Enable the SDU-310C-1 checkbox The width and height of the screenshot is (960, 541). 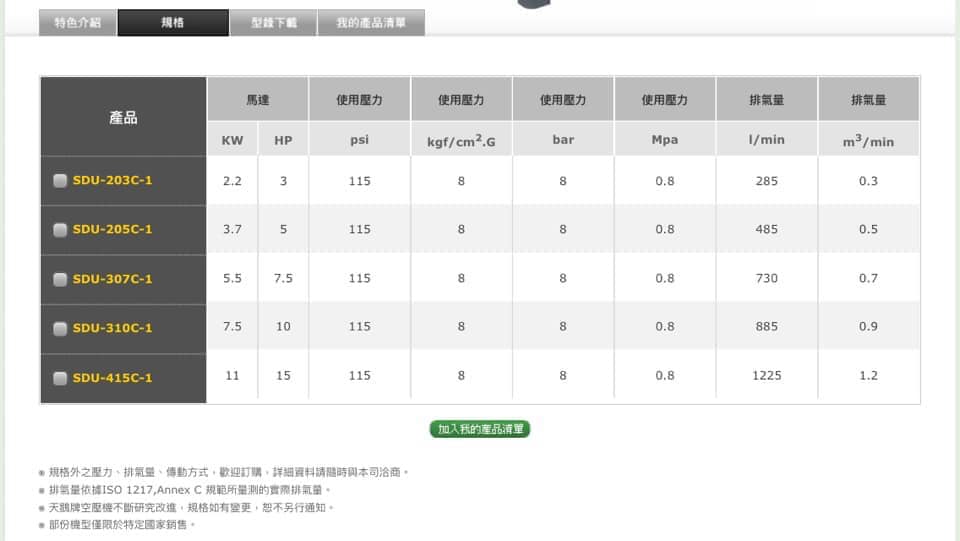point(60,328)
